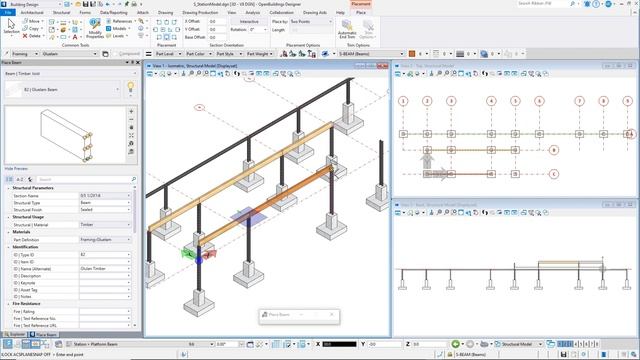Click the Z coordinate field in status toolbar
Screen dimensions: 640x360
429,344
